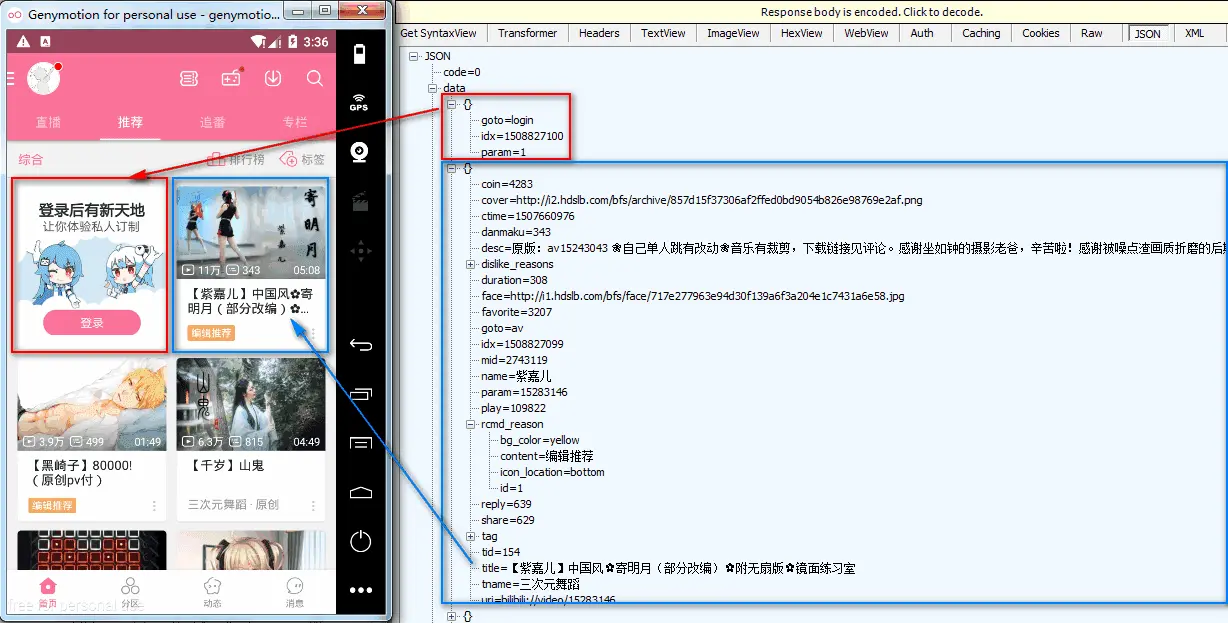Screen dimensions: 1228x623
Task: Open the offline downloads icon
Action: (x=273, y=78)
